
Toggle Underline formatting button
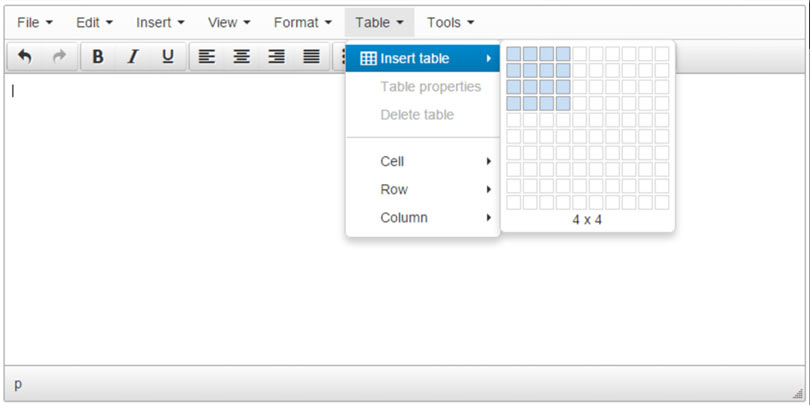[168, 56]
